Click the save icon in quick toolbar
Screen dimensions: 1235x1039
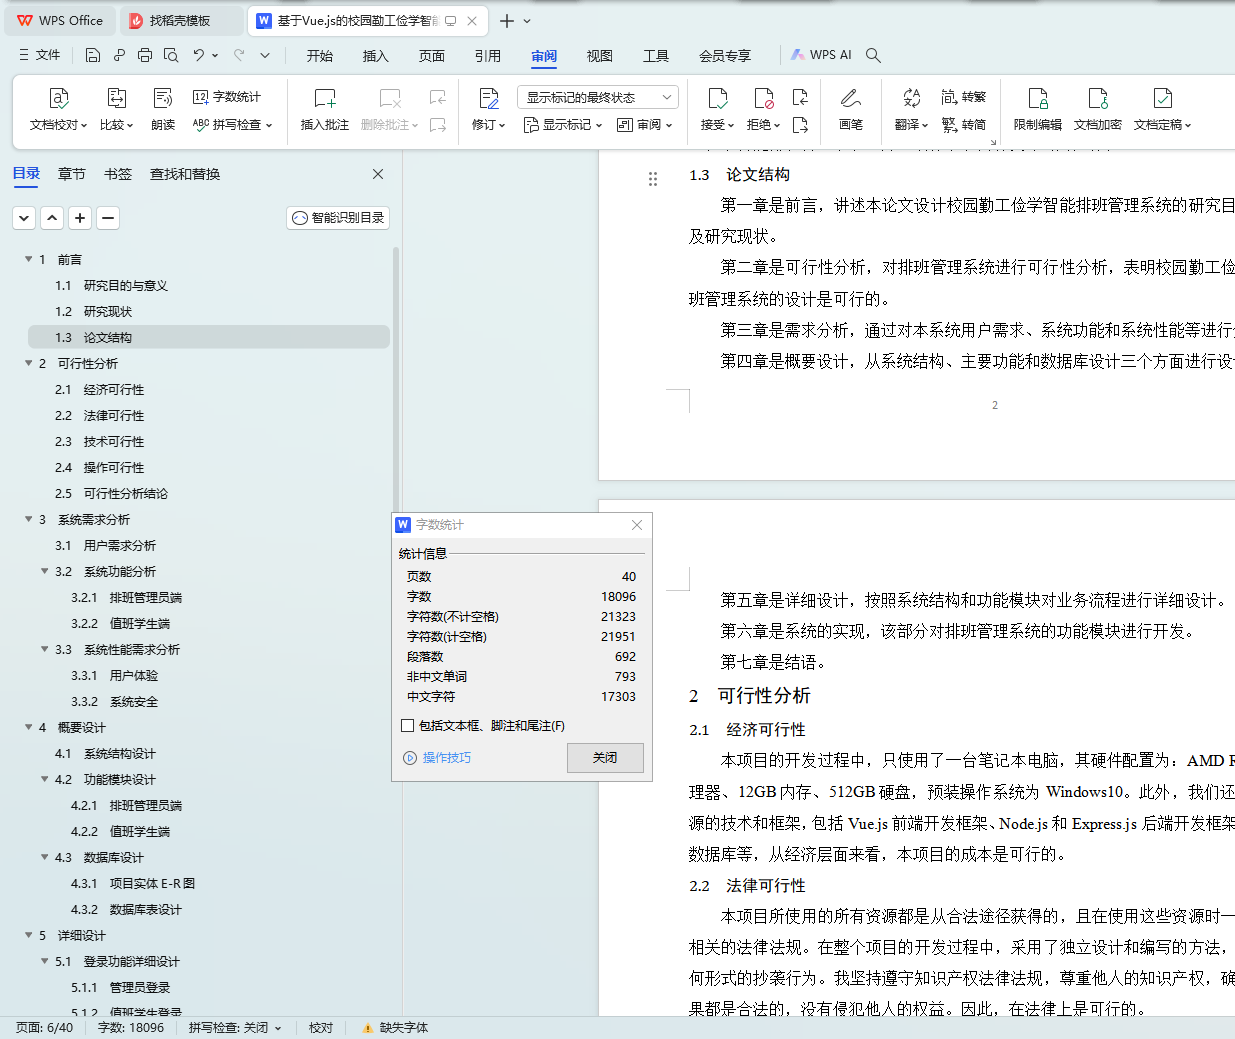point(93,55)
